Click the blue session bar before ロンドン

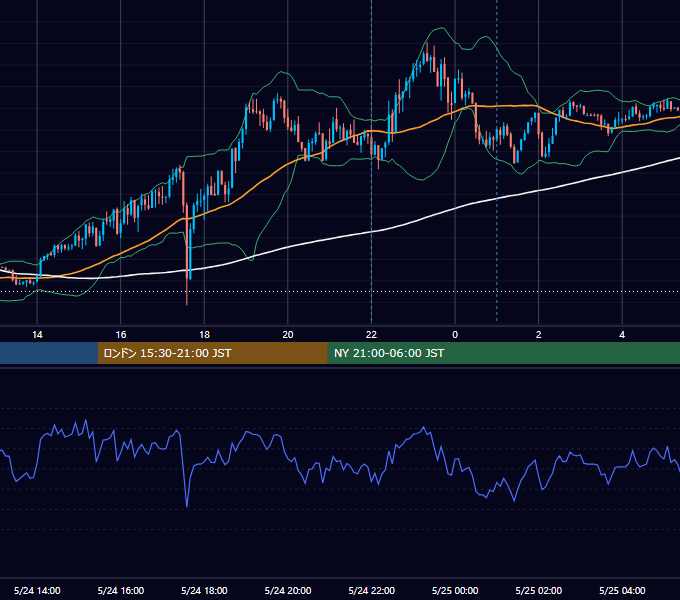49,353
